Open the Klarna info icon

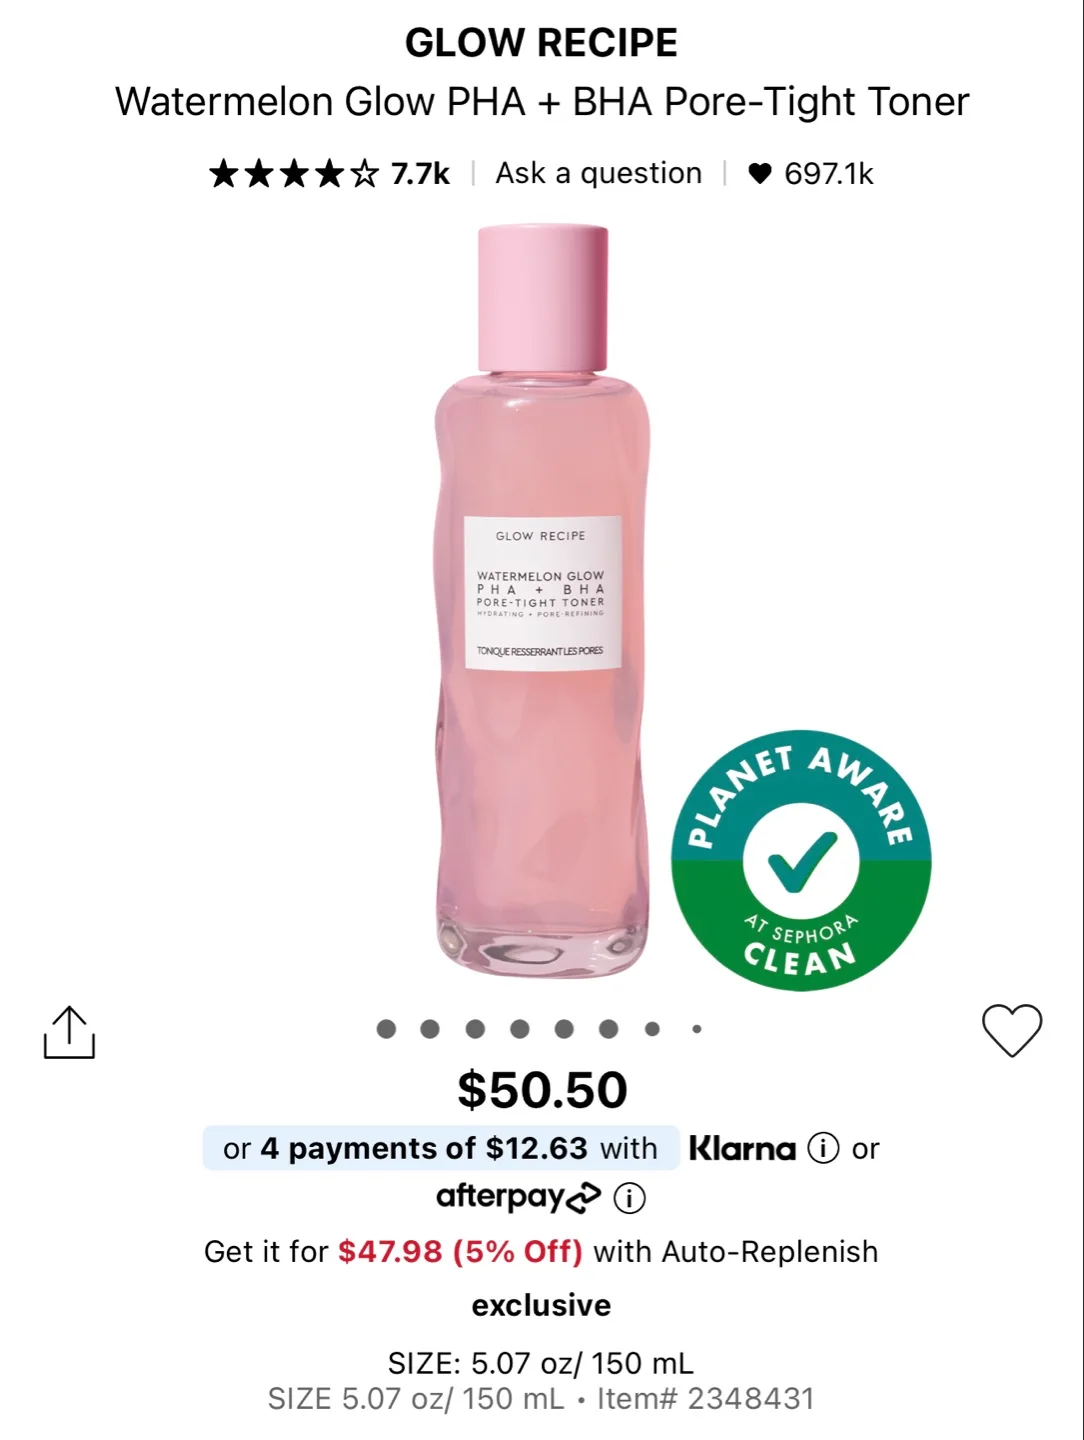pyautogui.click(x=823, y=1148)
